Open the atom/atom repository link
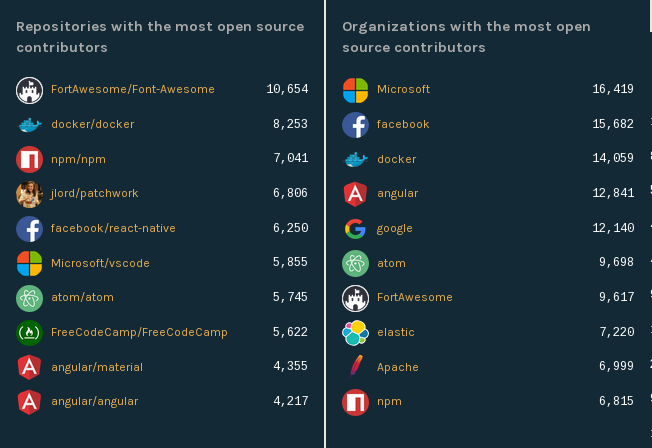The width and height of the screenshot is (652, 448). (x=82, y=297)
